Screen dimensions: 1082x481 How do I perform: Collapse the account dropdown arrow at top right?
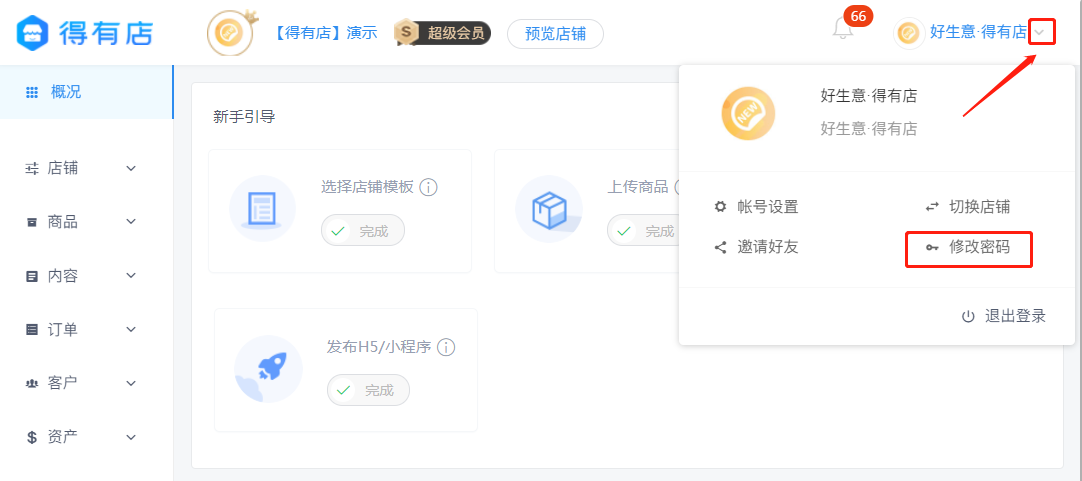[x=1042, y=32]
